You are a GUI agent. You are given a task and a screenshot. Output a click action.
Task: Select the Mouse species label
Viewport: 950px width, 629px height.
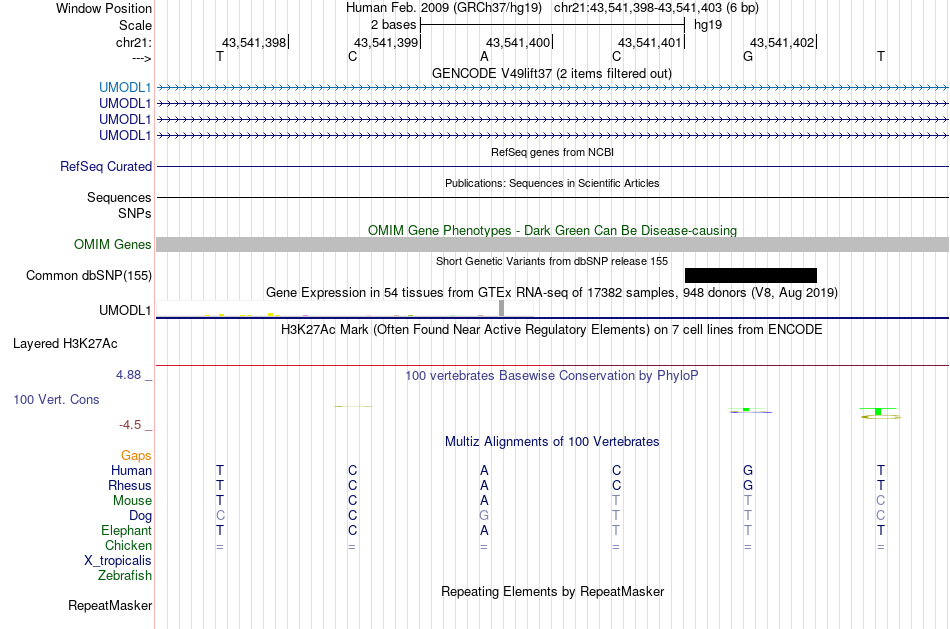tap(132, 501)
